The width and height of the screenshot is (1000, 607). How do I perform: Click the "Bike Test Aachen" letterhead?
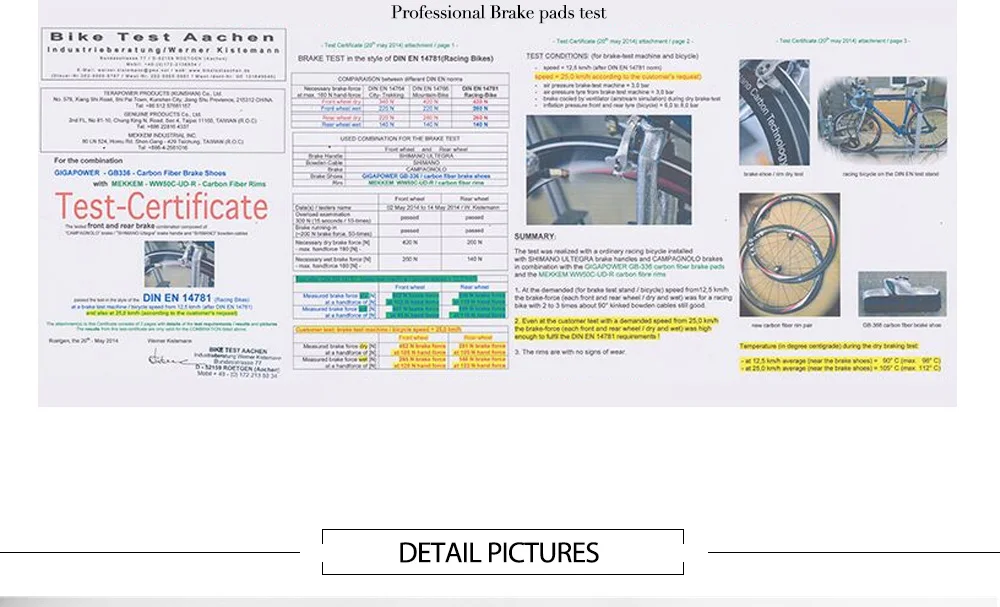point(163,37)
